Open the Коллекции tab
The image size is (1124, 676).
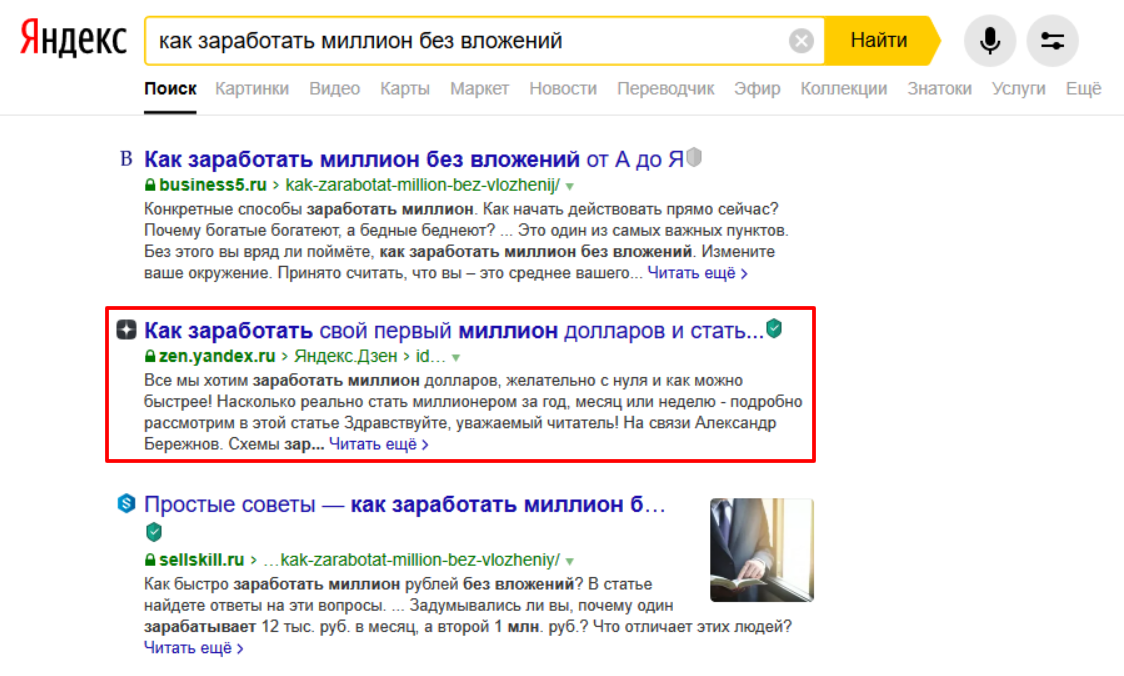coord(844,89)
